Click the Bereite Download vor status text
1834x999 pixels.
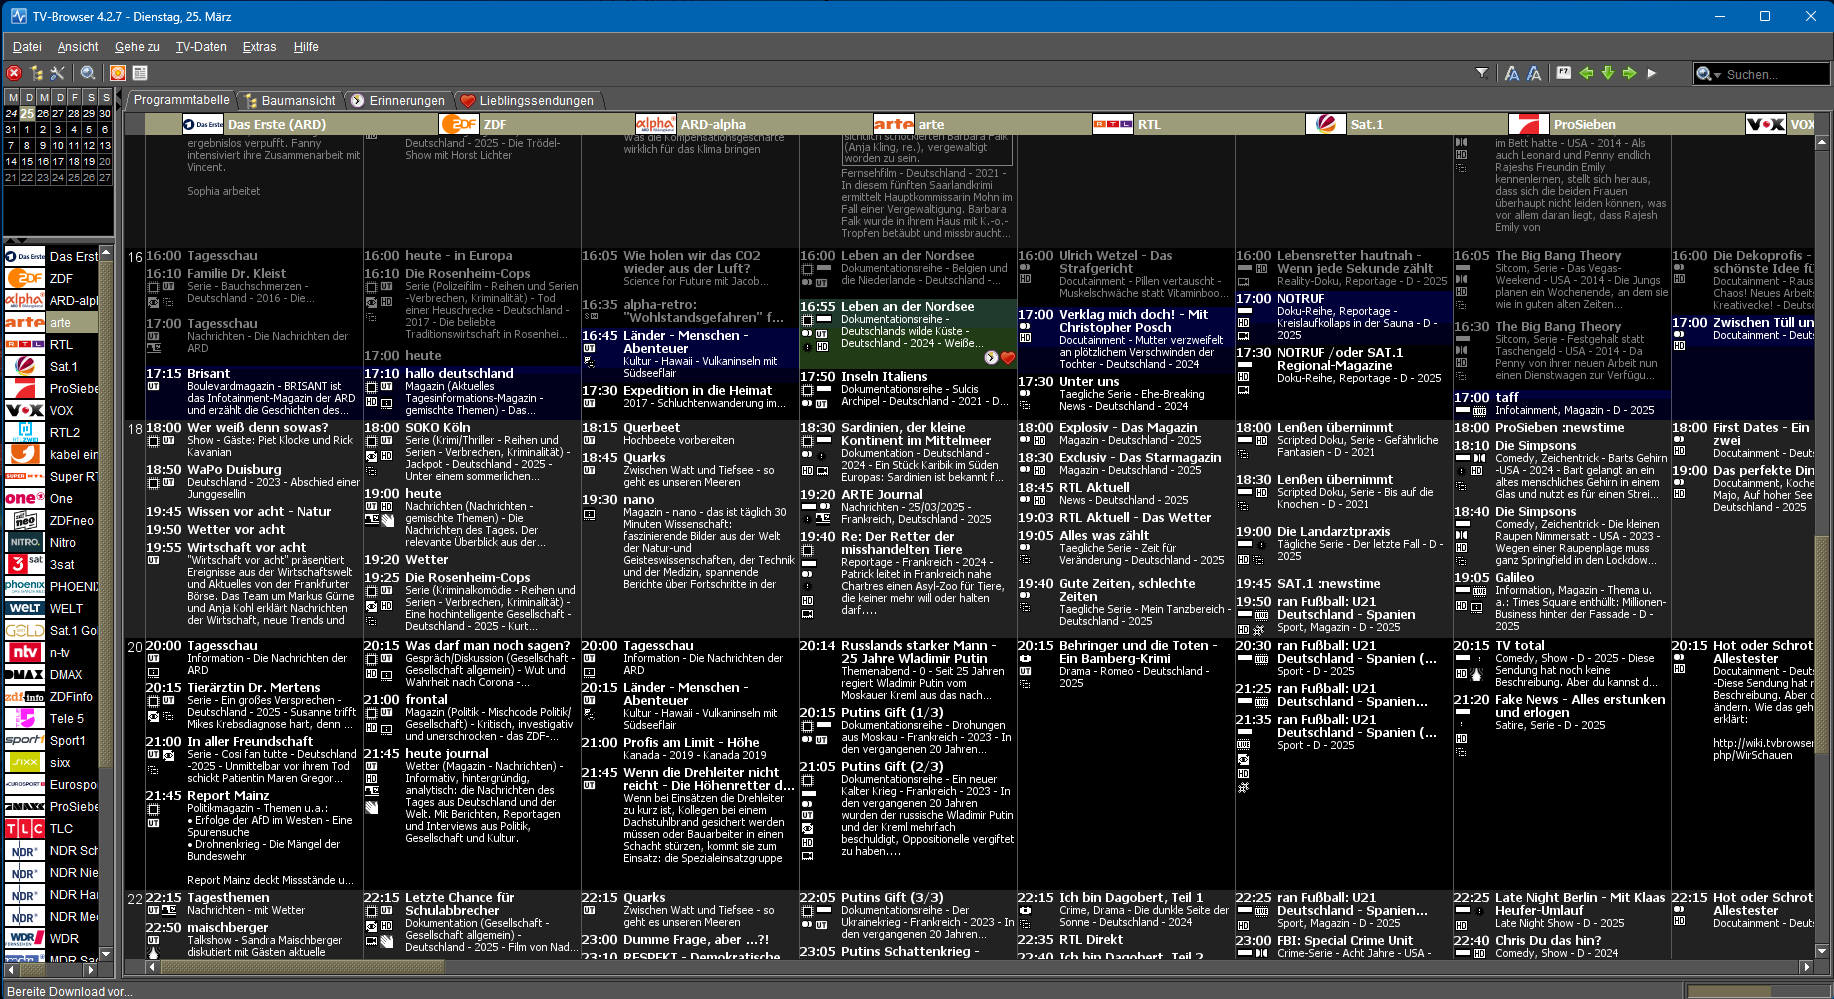coord(69,991)
